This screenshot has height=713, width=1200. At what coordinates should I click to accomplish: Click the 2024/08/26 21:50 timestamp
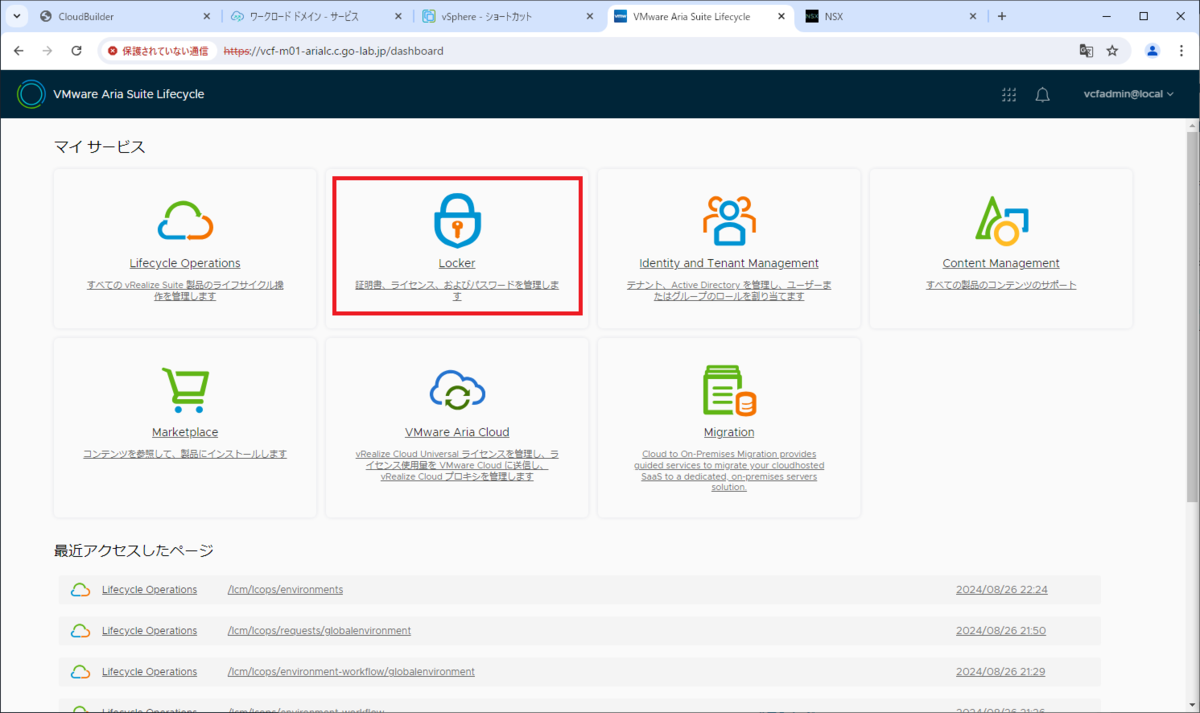pos(1002,631)
